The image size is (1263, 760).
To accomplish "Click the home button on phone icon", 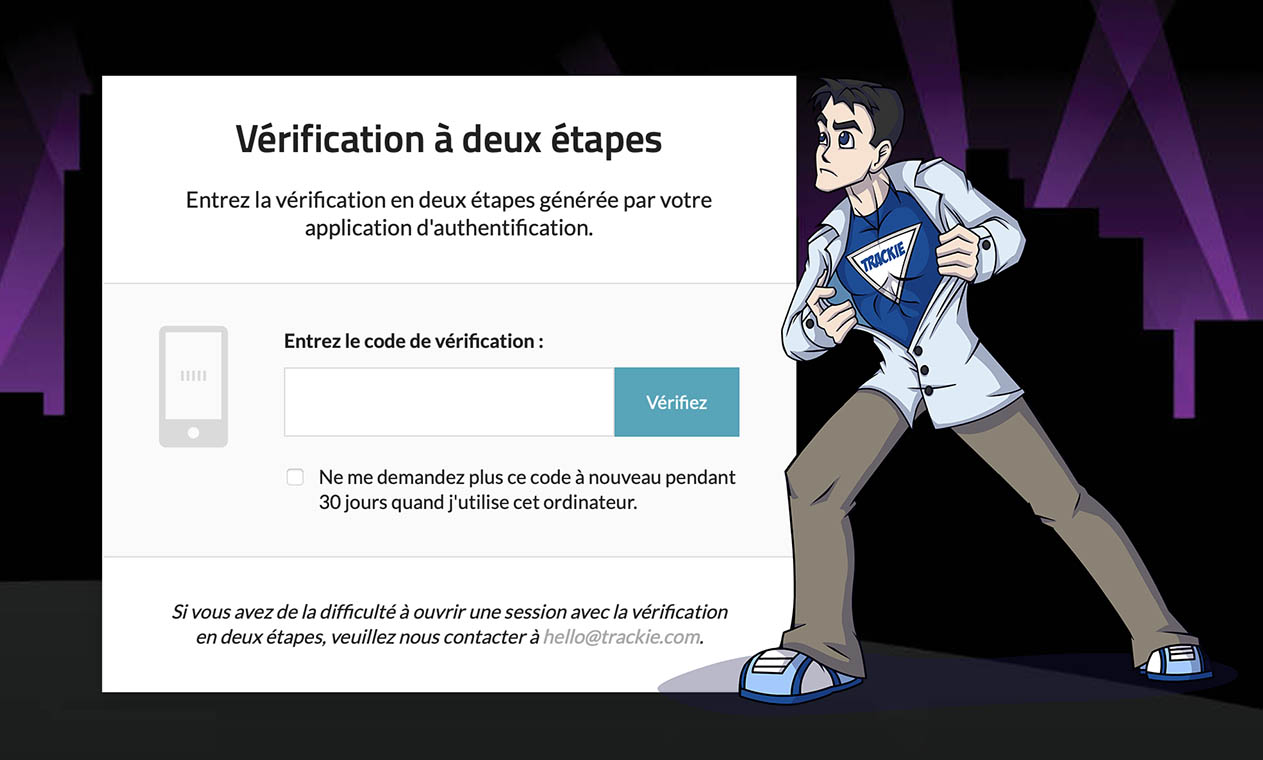I will coord(193,433).
